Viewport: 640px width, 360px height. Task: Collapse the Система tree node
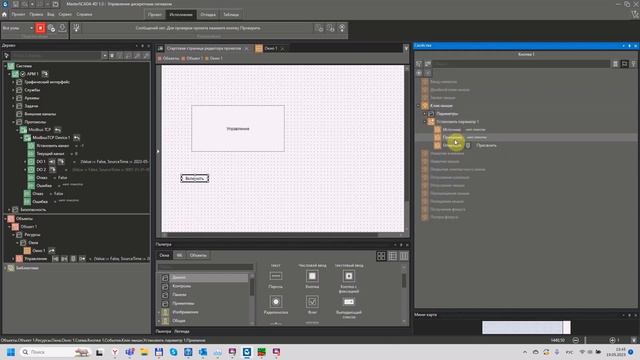tap(5, 66)
